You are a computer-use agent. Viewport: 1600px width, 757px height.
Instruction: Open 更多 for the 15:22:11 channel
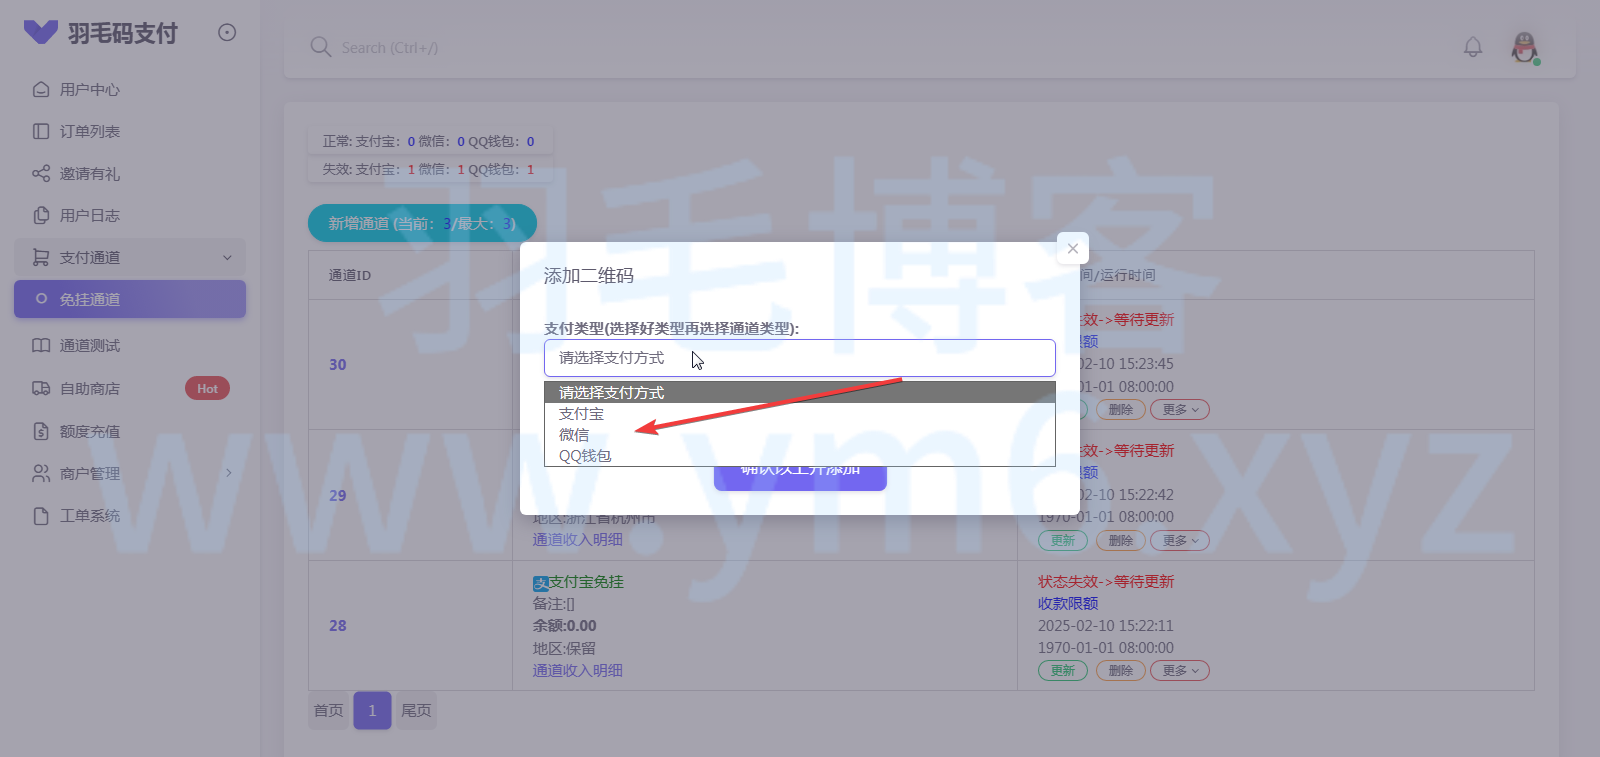point(1180,670)
